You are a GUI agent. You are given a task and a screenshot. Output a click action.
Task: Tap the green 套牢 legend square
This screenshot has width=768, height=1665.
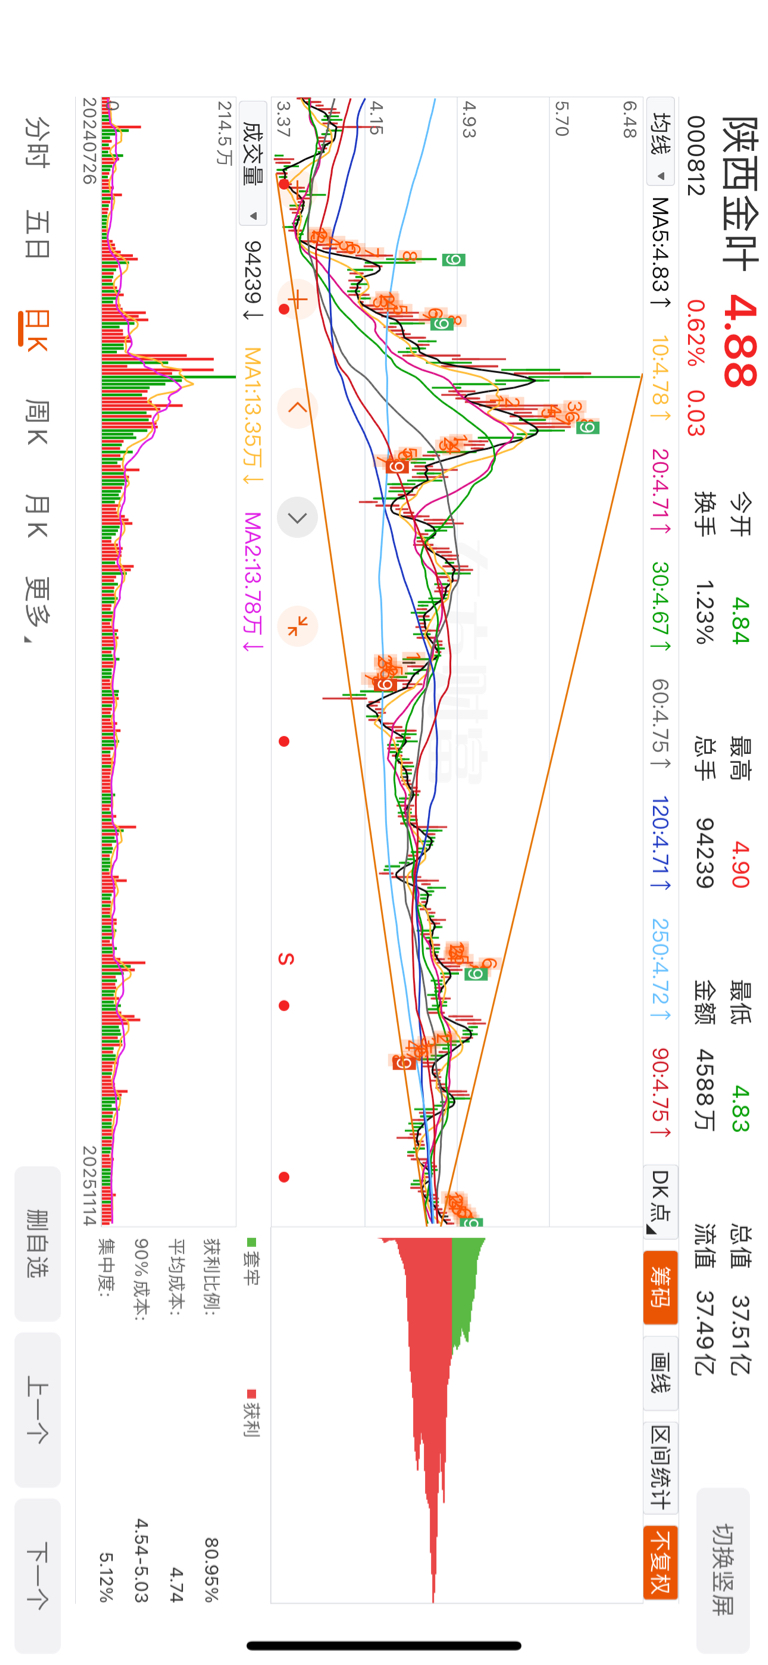(x=252, y=1242)
